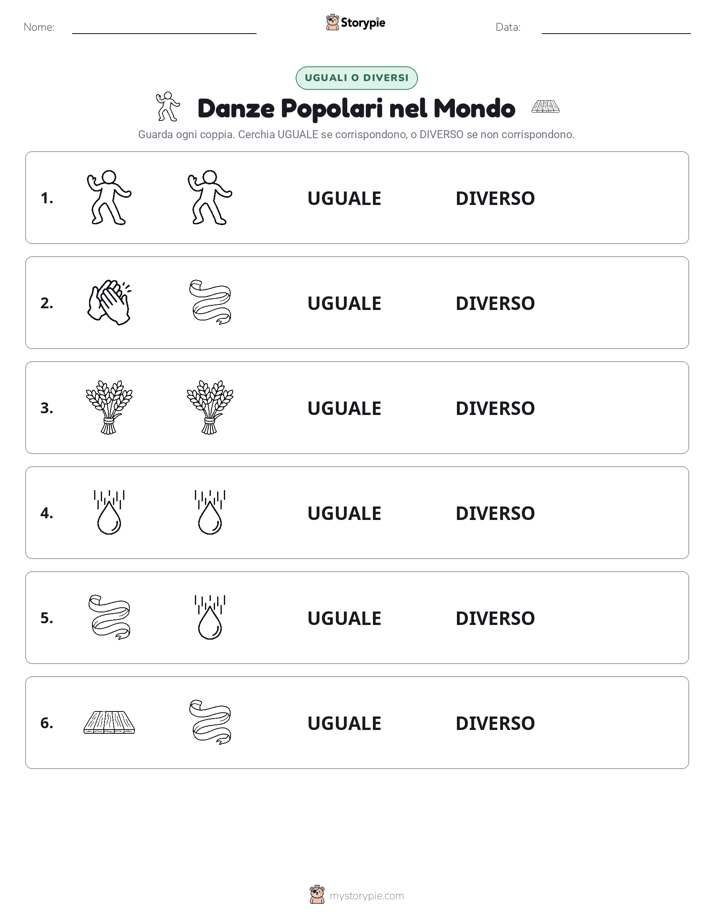This screenshot has height=924, width=714.
Task: Click the first dancing figure in row 1
Action: tap(109, 197)
